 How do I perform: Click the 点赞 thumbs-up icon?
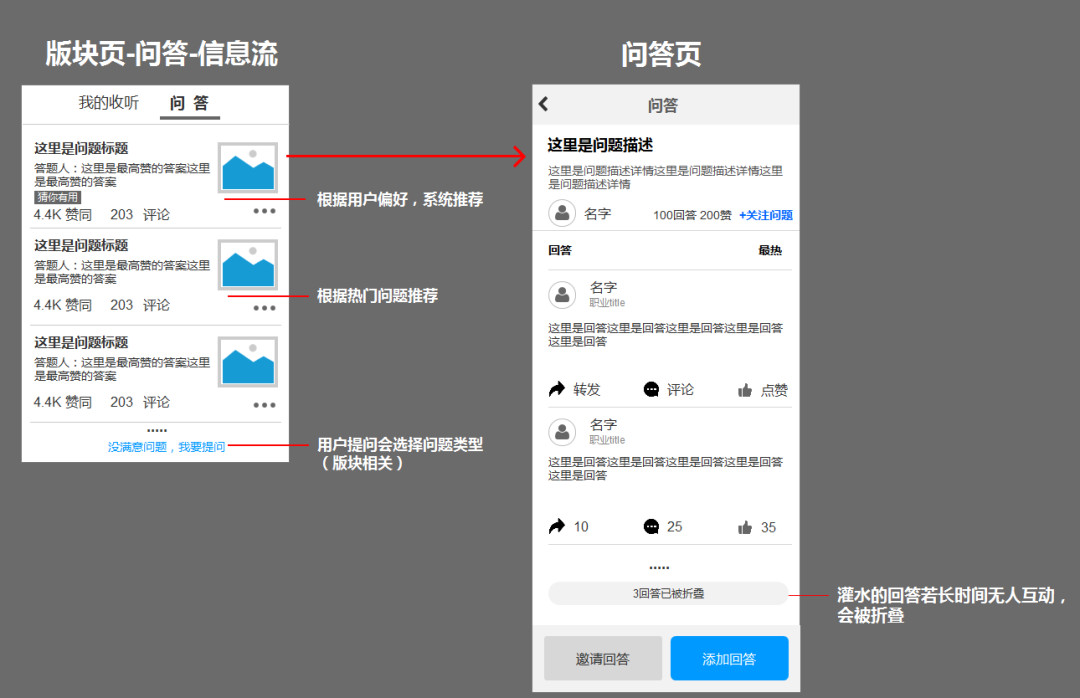(745, 391)
